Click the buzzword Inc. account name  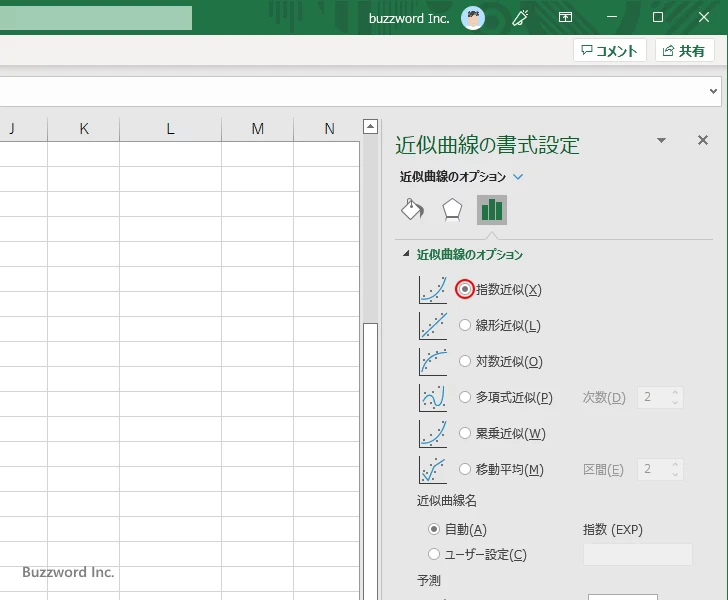point(409,19)
